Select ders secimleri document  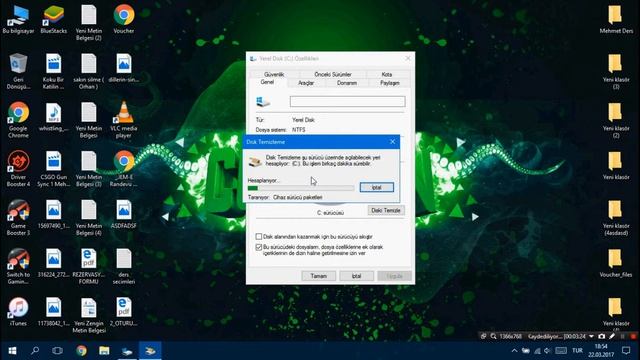click(x=124, y=266)
